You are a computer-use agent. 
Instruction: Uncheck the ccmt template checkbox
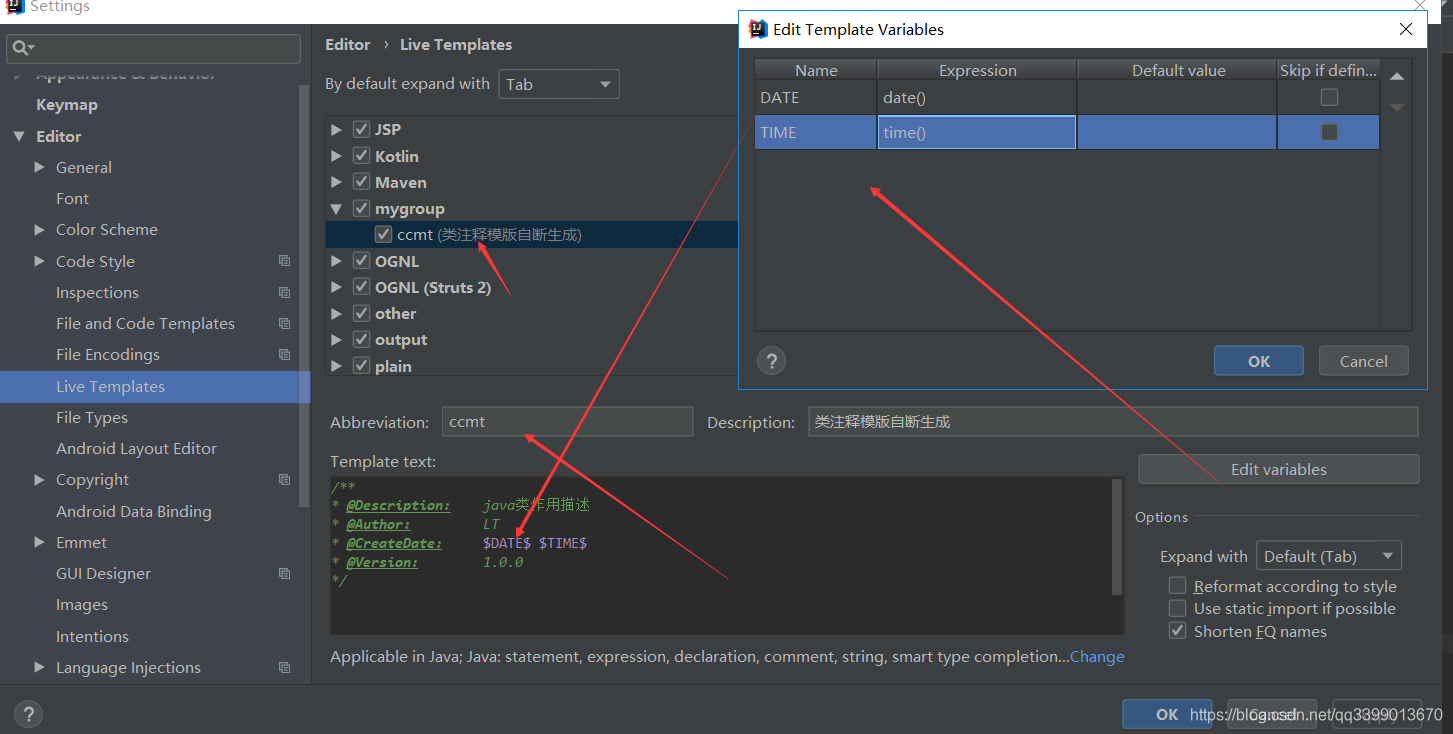[x=383, y=234]
